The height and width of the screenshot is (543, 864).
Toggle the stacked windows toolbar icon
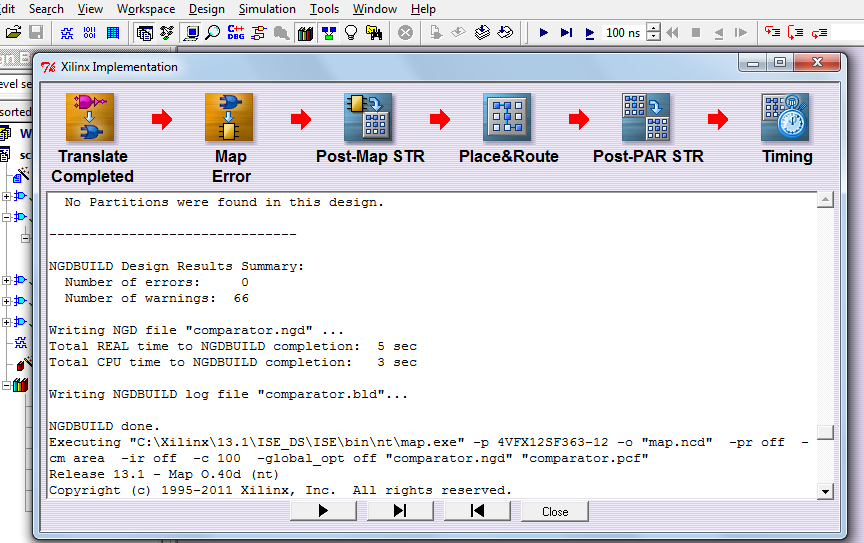(x=144, y=33)
